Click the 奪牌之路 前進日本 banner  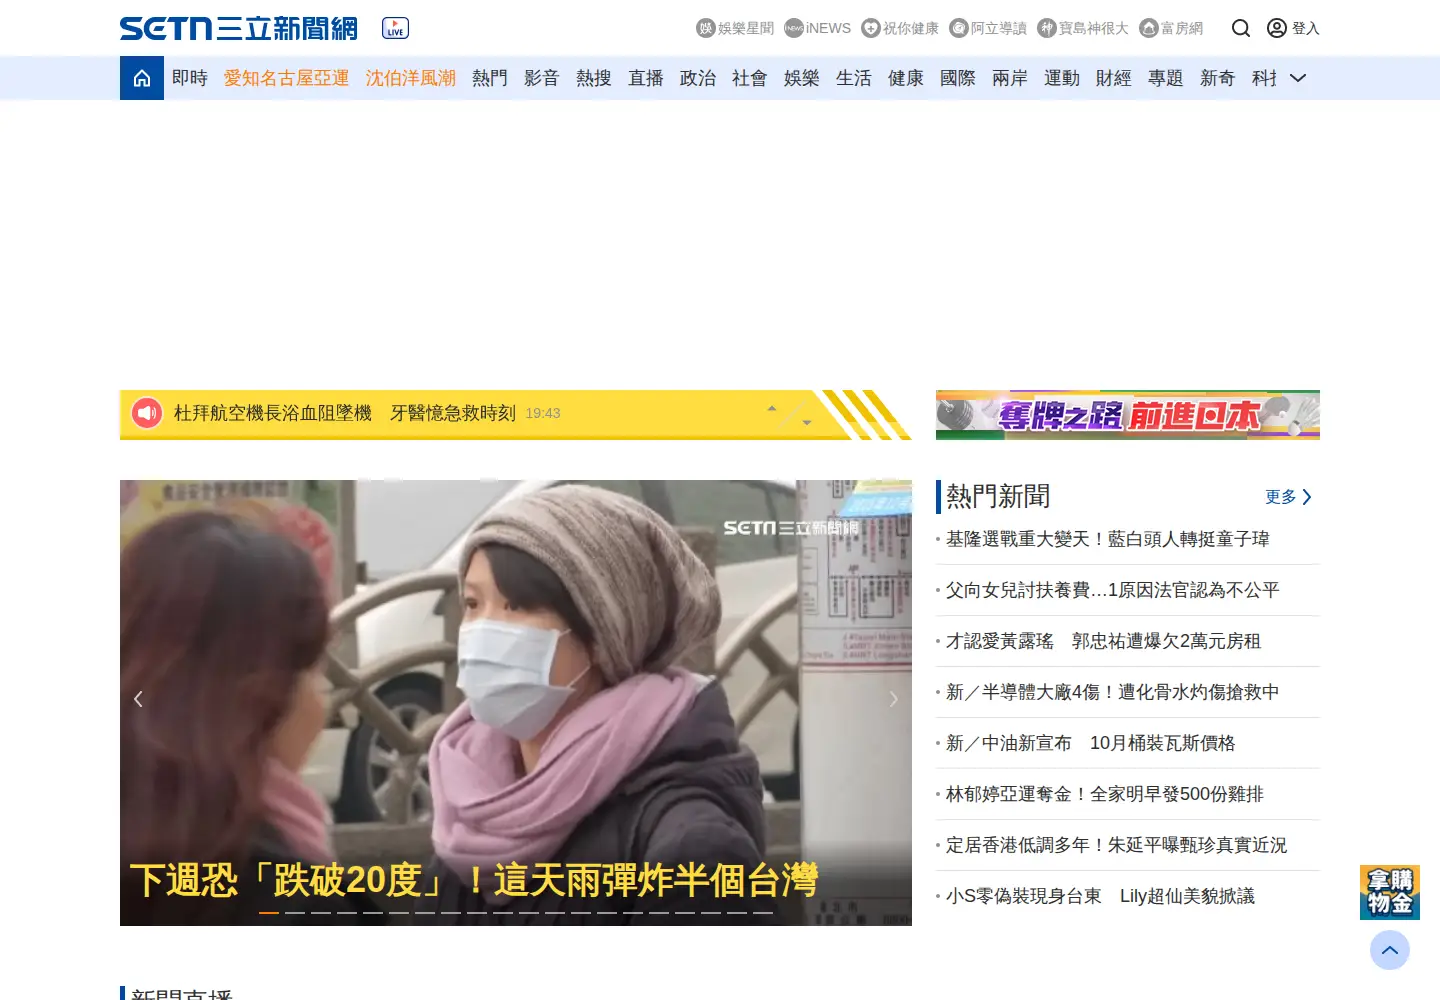pos(1128,415)
